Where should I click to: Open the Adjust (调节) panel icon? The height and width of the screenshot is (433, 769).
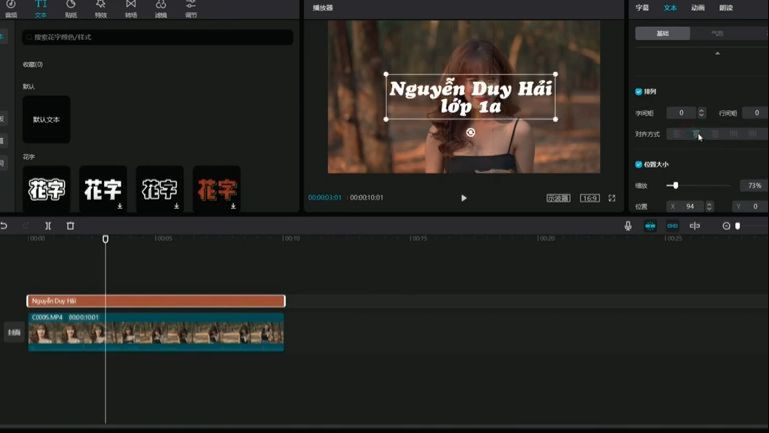click(x=191, y=6)
